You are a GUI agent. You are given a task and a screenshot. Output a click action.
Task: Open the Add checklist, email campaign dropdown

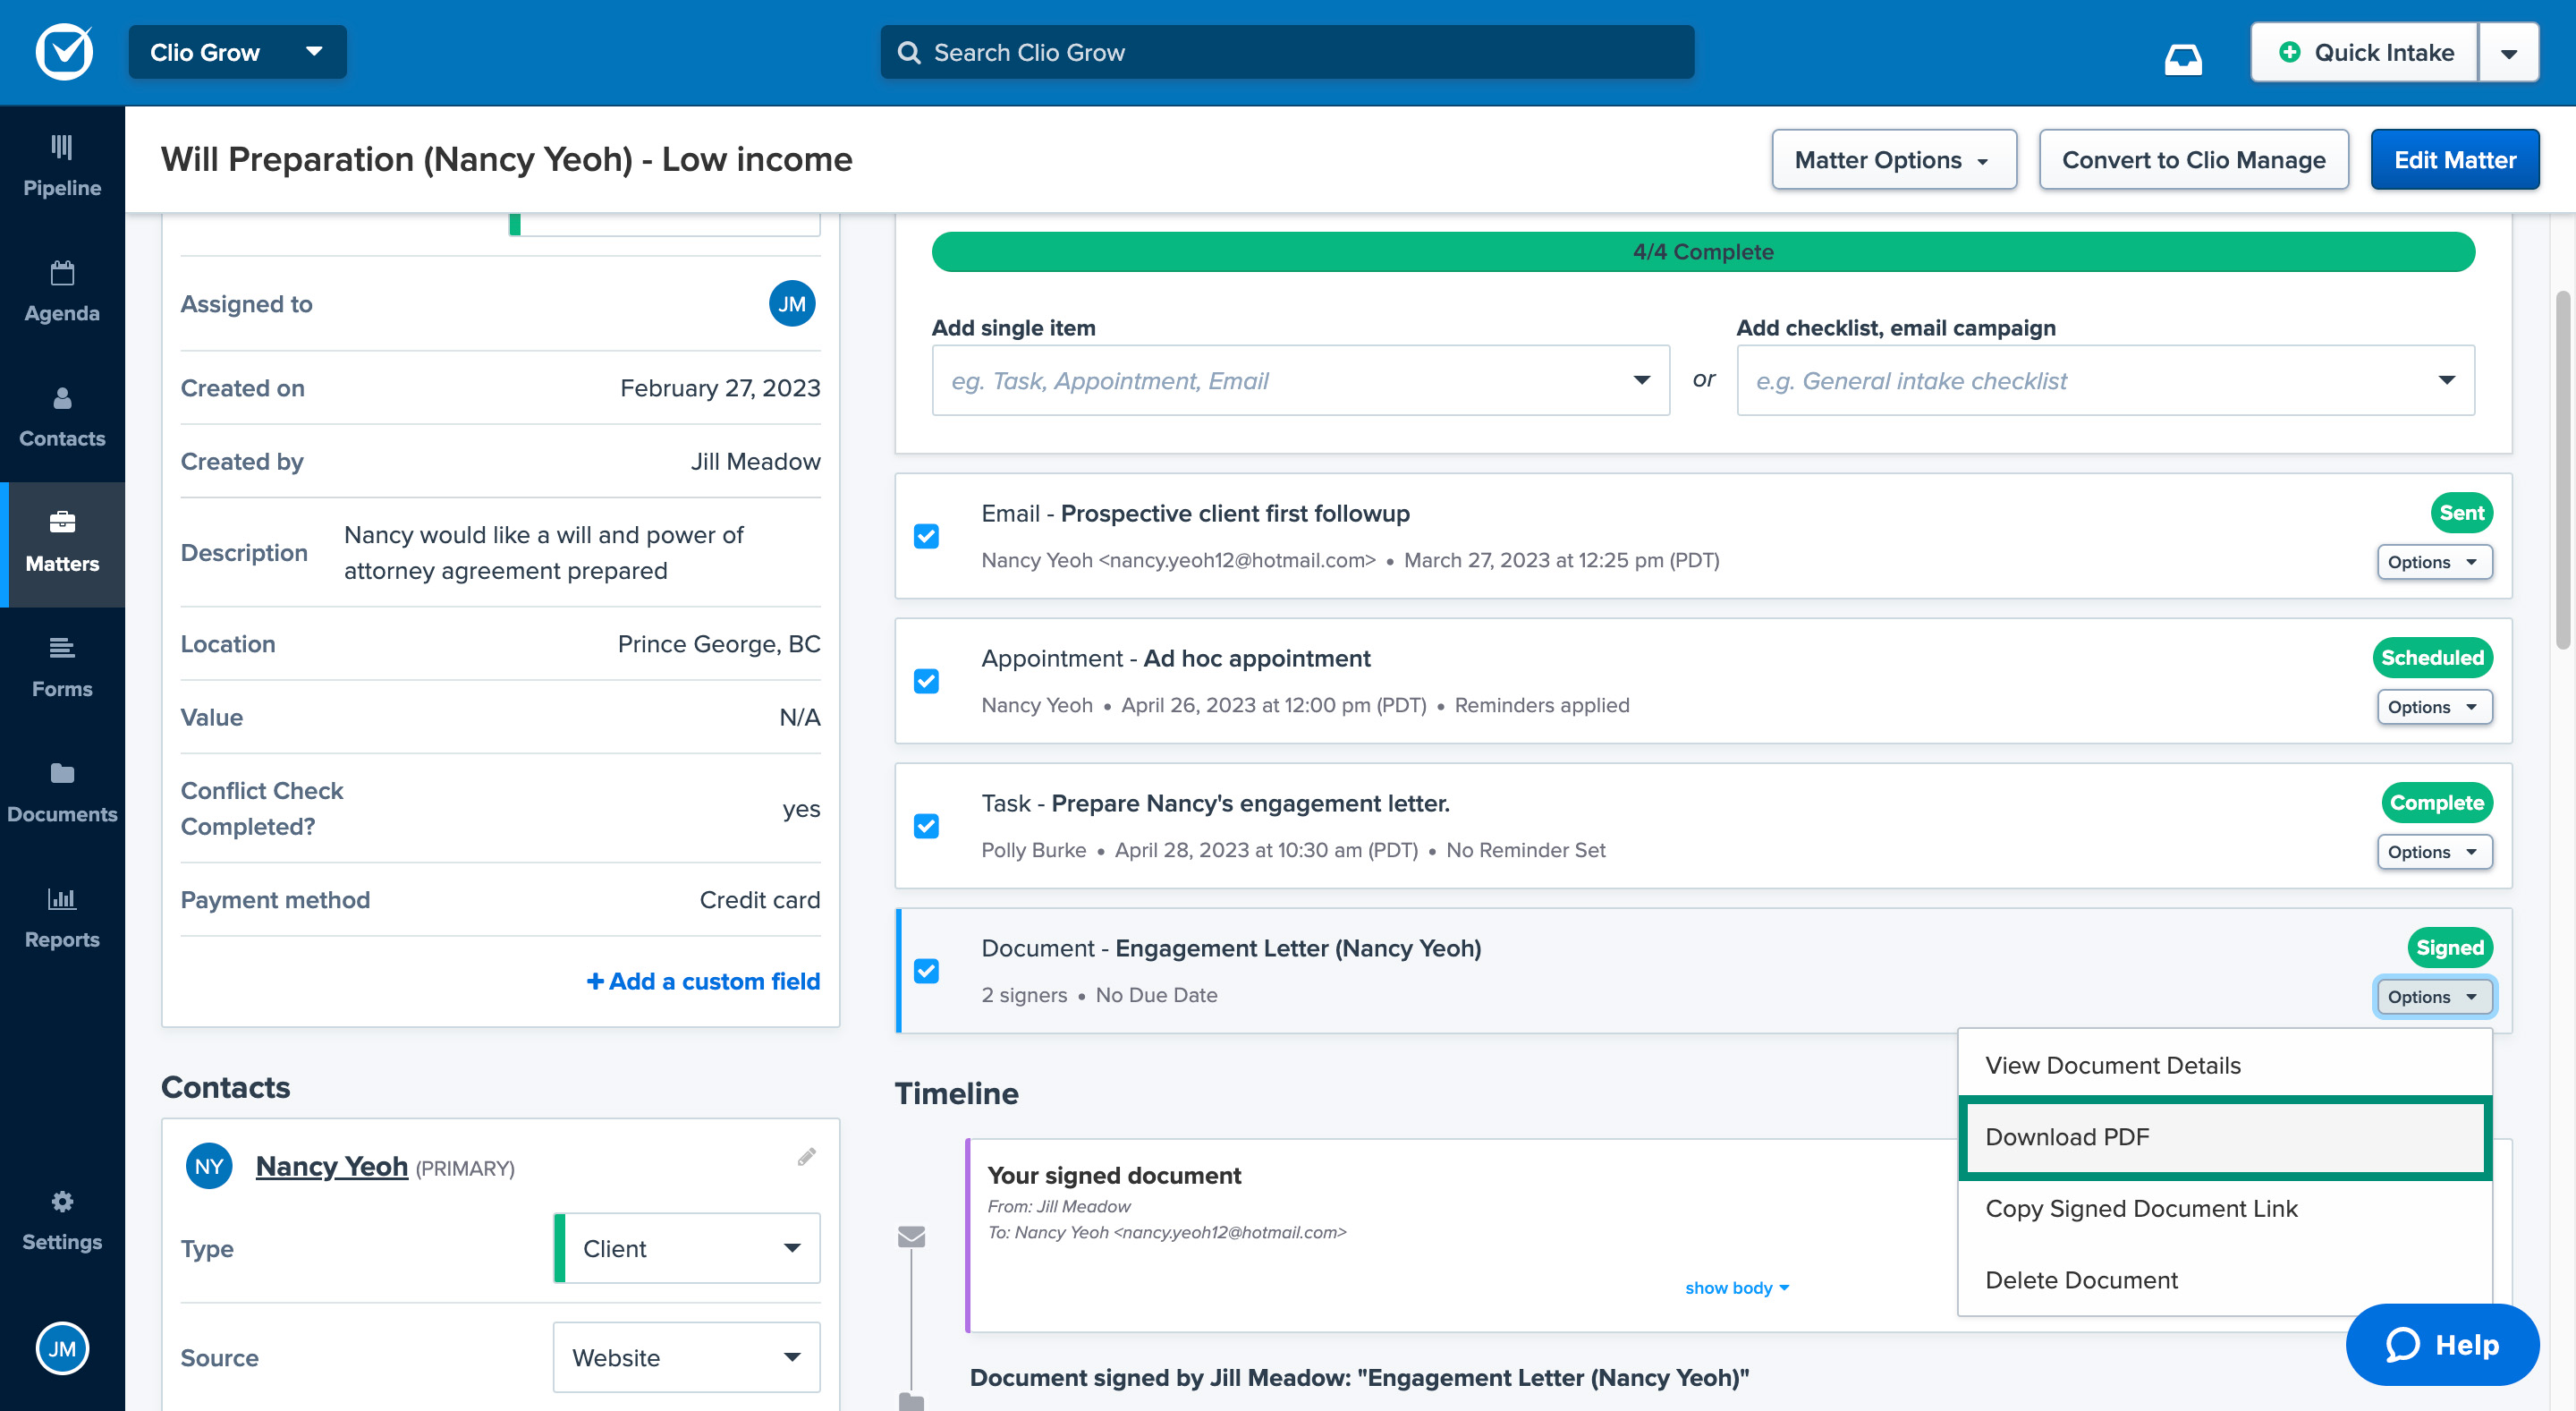[x=2105, y=380]
